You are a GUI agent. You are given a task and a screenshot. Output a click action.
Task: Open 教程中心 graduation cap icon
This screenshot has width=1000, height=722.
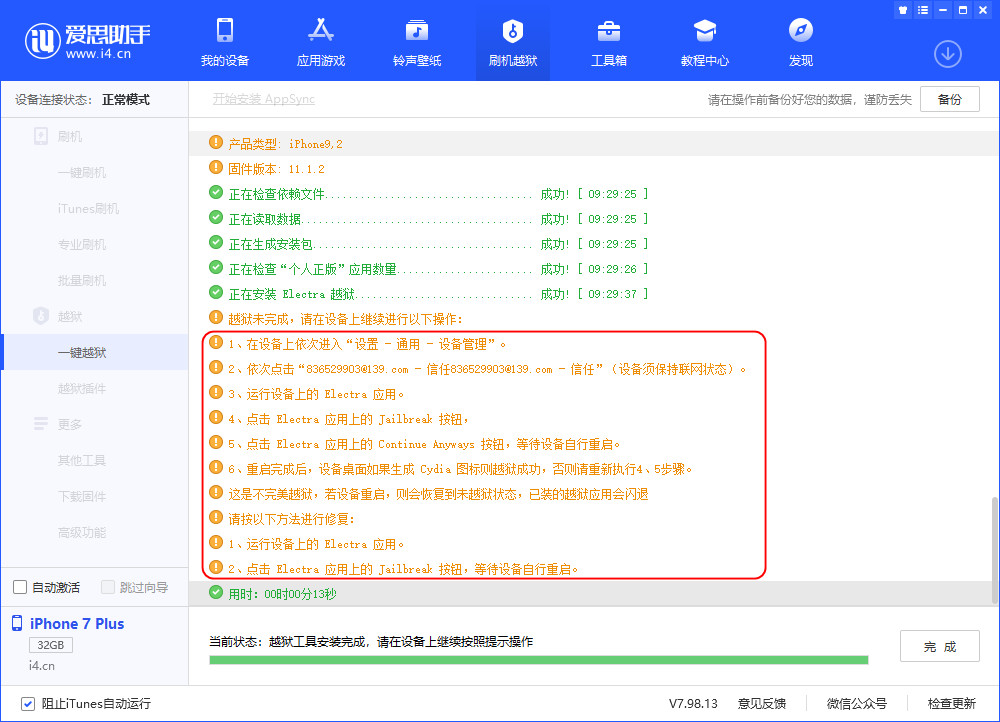(x=705, y=30)
